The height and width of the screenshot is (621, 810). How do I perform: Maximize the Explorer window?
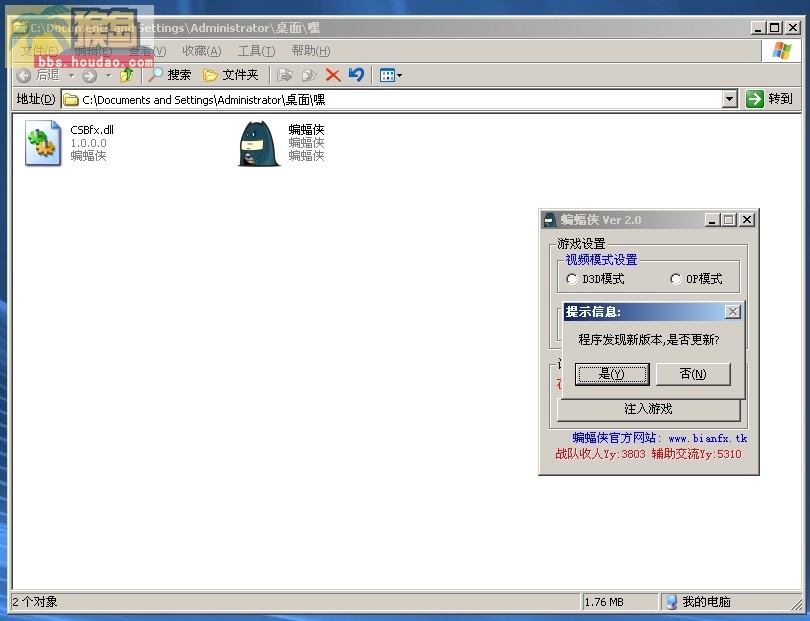pyautogui.click(x=775, y=28)
